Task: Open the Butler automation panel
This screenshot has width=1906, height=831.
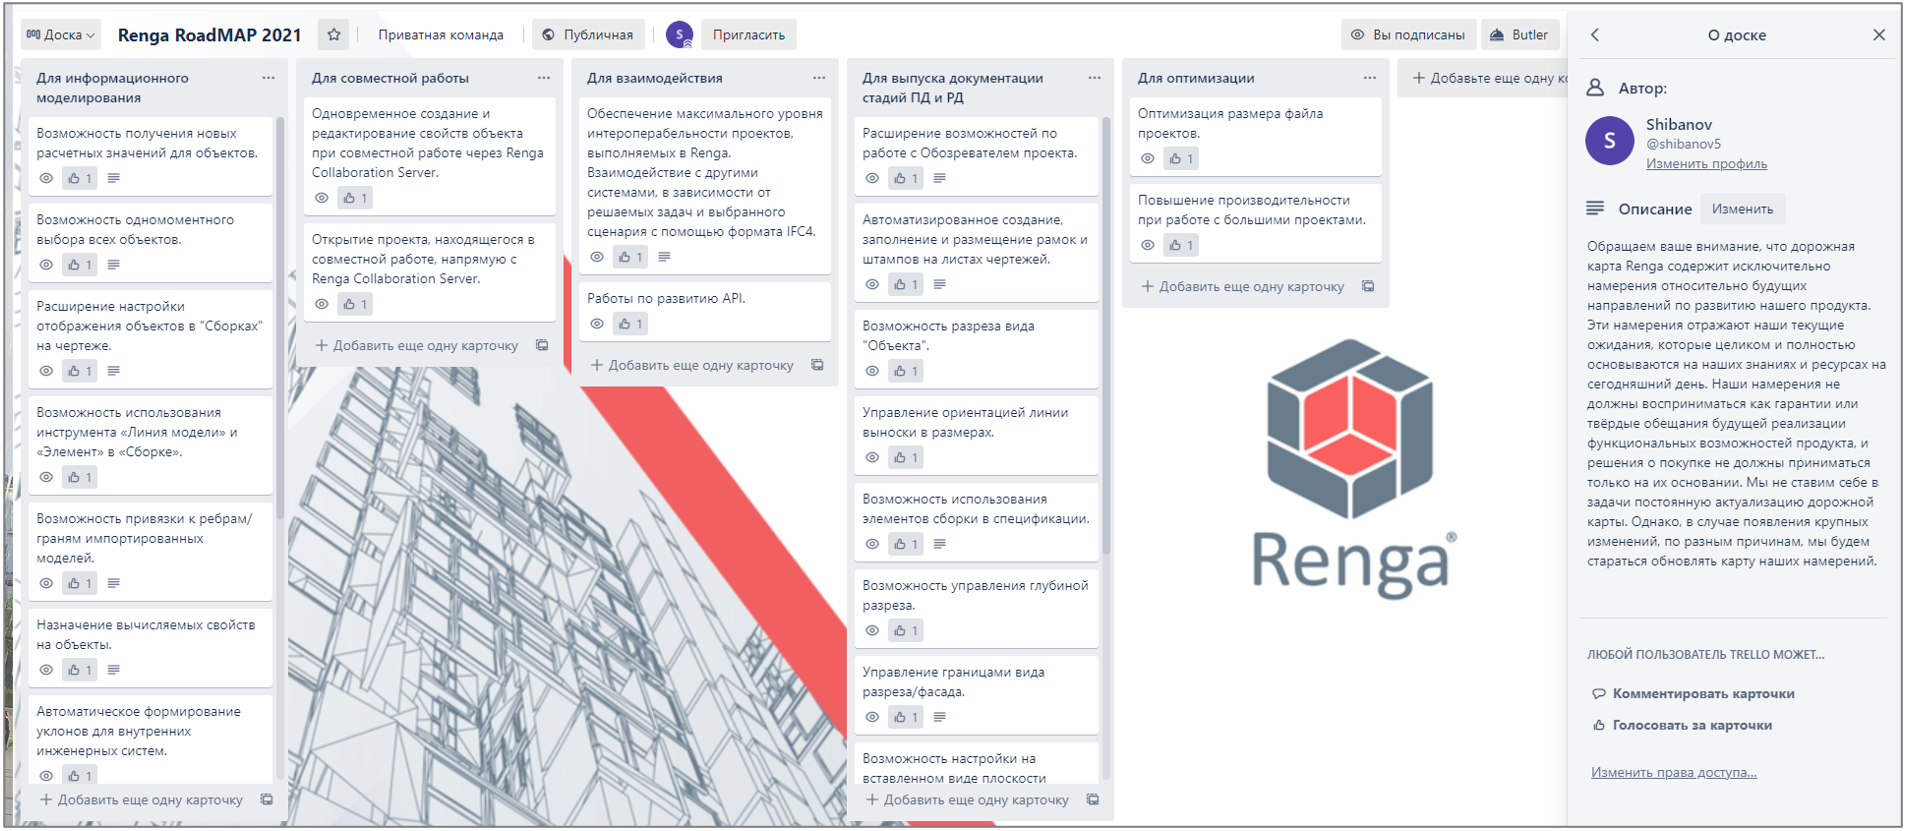Action: (x=1519, y=35)
